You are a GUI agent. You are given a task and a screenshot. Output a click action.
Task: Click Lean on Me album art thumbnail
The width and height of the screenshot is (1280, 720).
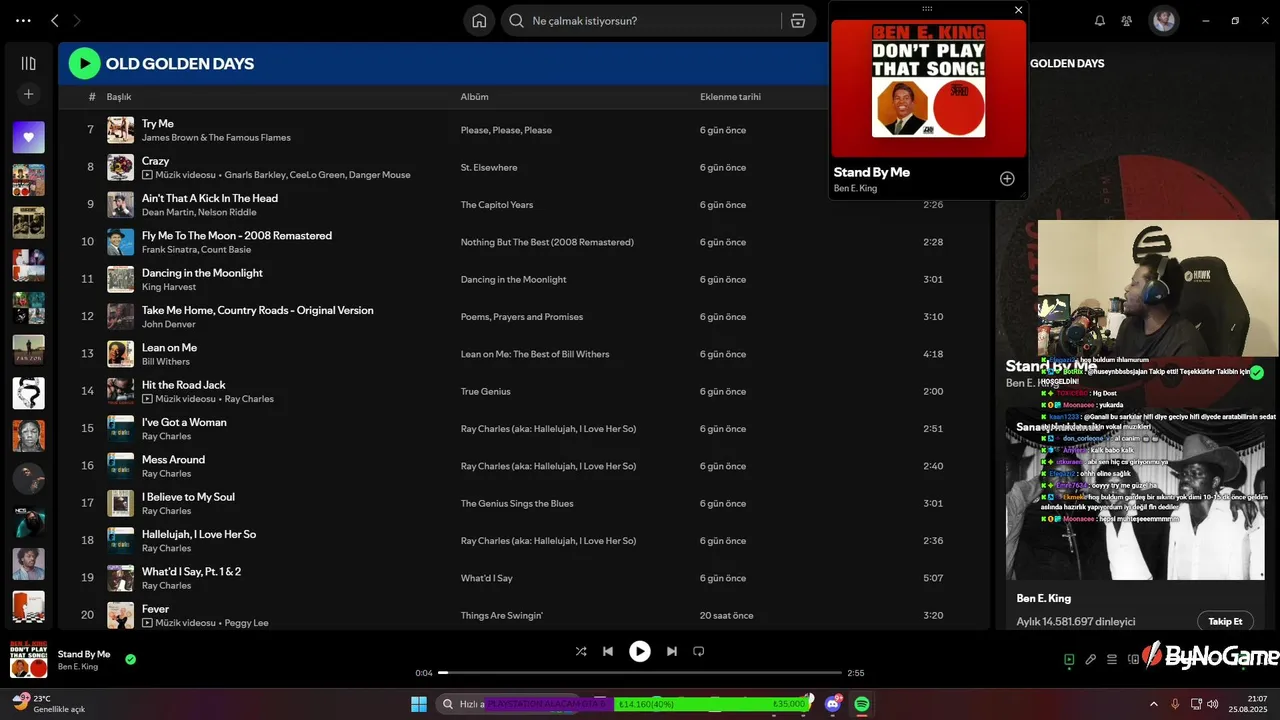click(x=120, y=354)
